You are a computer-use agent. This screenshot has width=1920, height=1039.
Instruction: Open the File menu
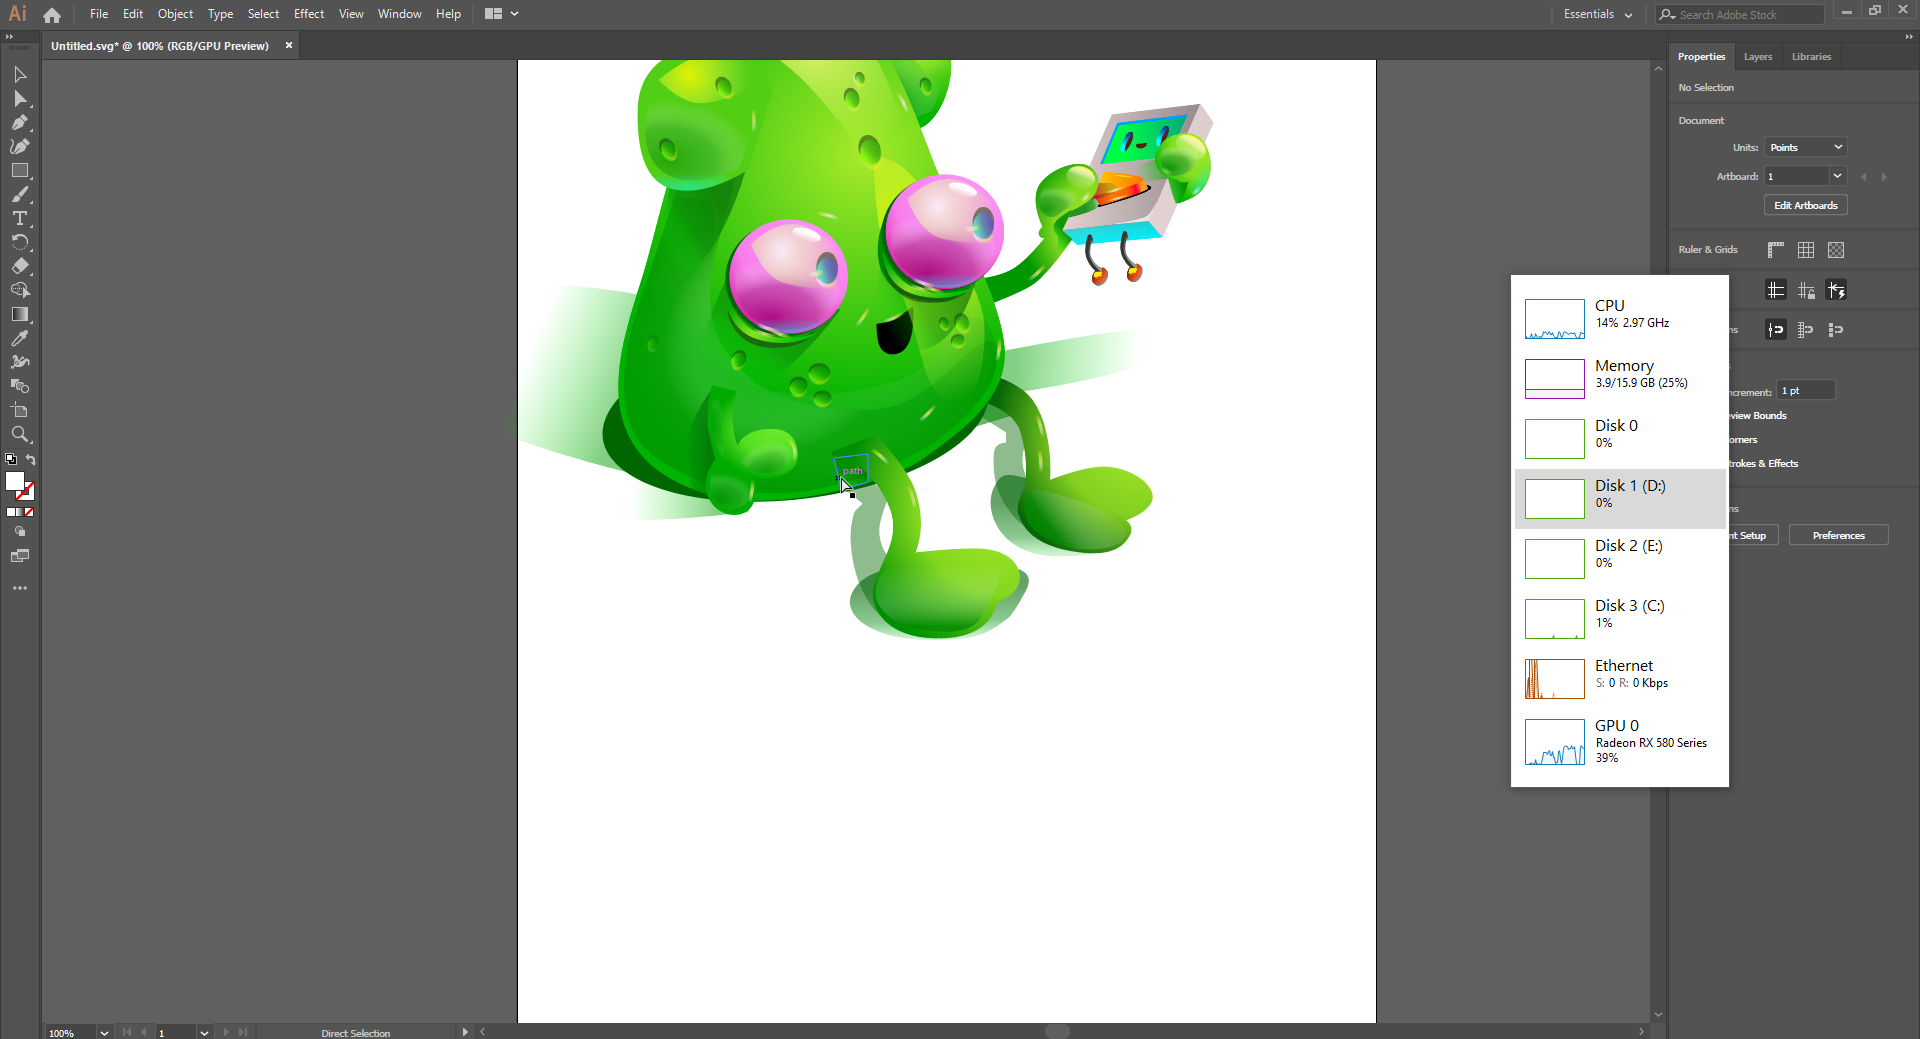point(99,14)
